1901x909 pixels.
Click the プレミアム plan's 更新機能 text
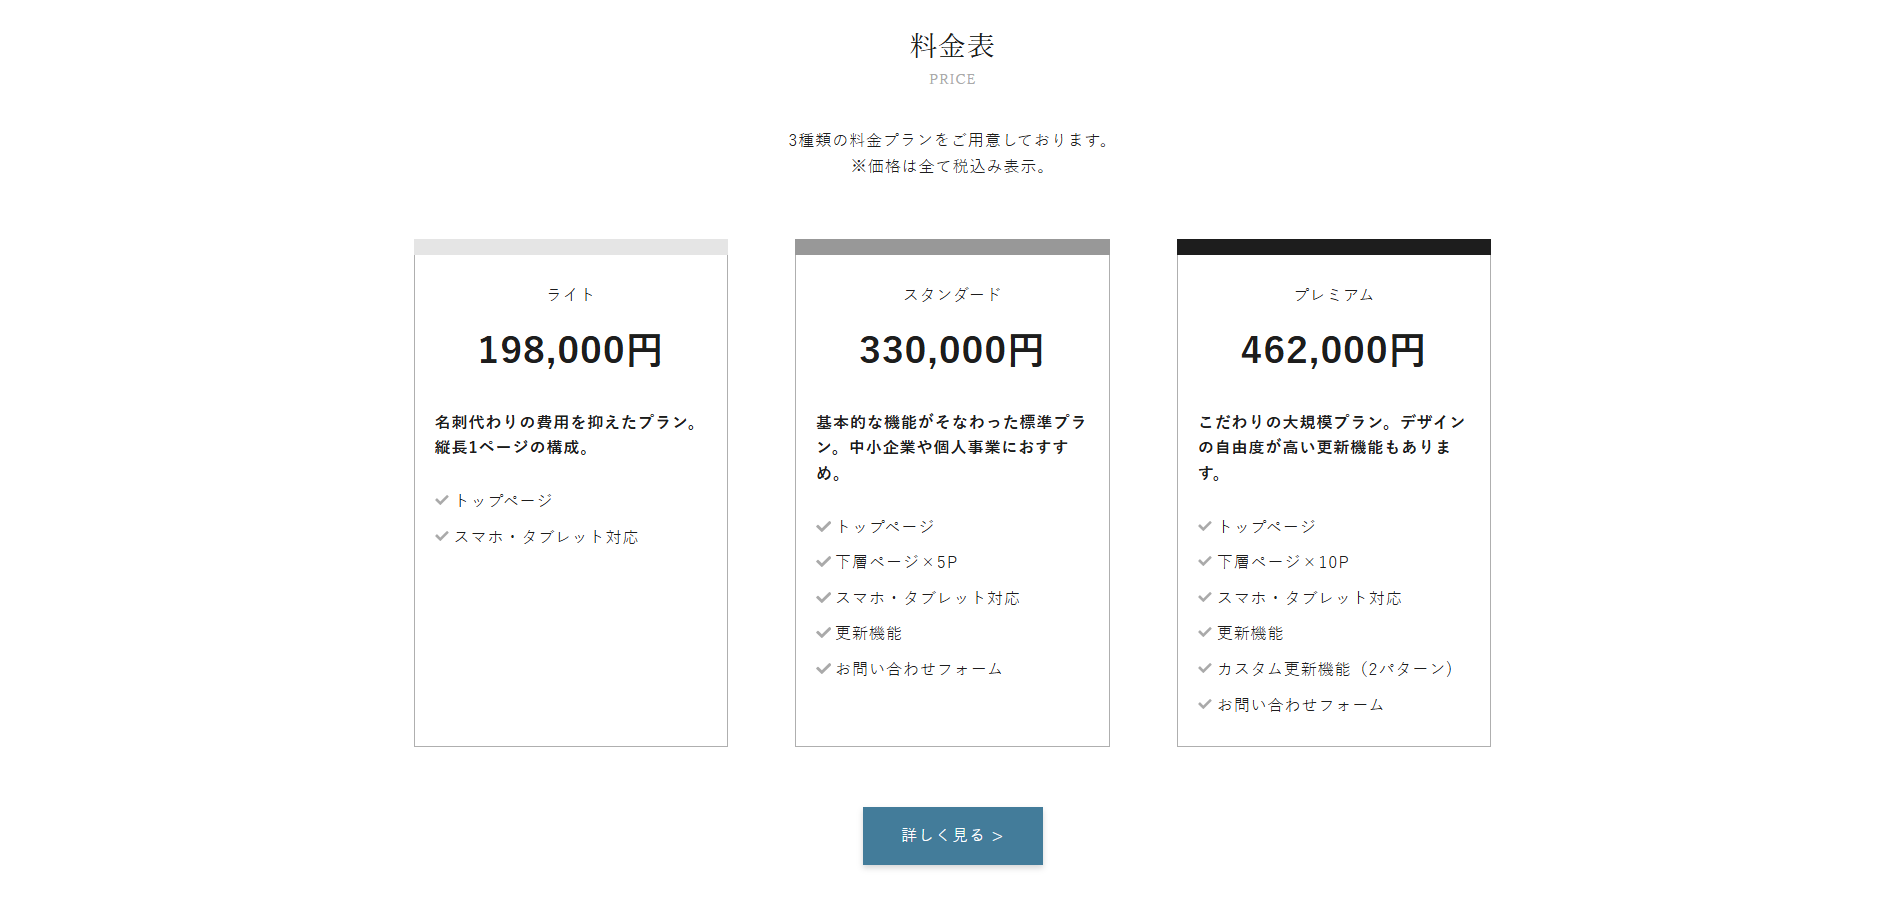1250,633
